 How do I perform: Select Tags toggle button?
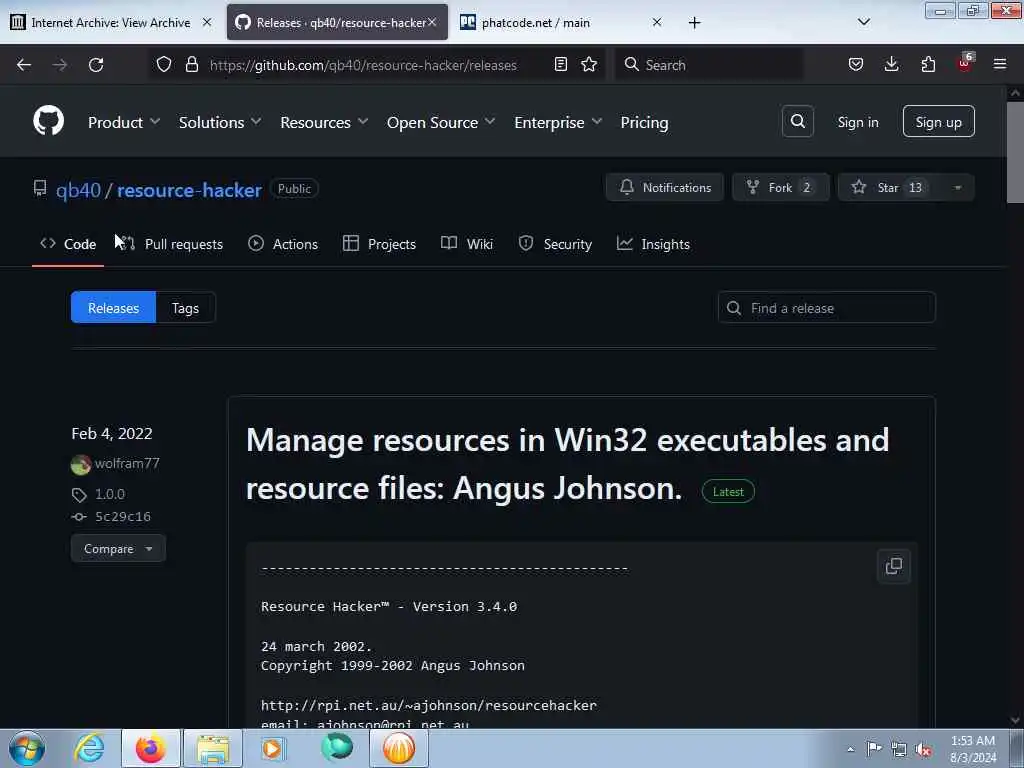coord(185,308)
